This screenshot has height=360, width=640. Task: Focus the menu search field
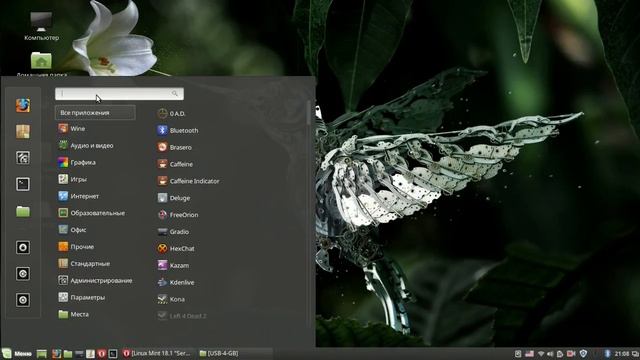pos(119,93)
